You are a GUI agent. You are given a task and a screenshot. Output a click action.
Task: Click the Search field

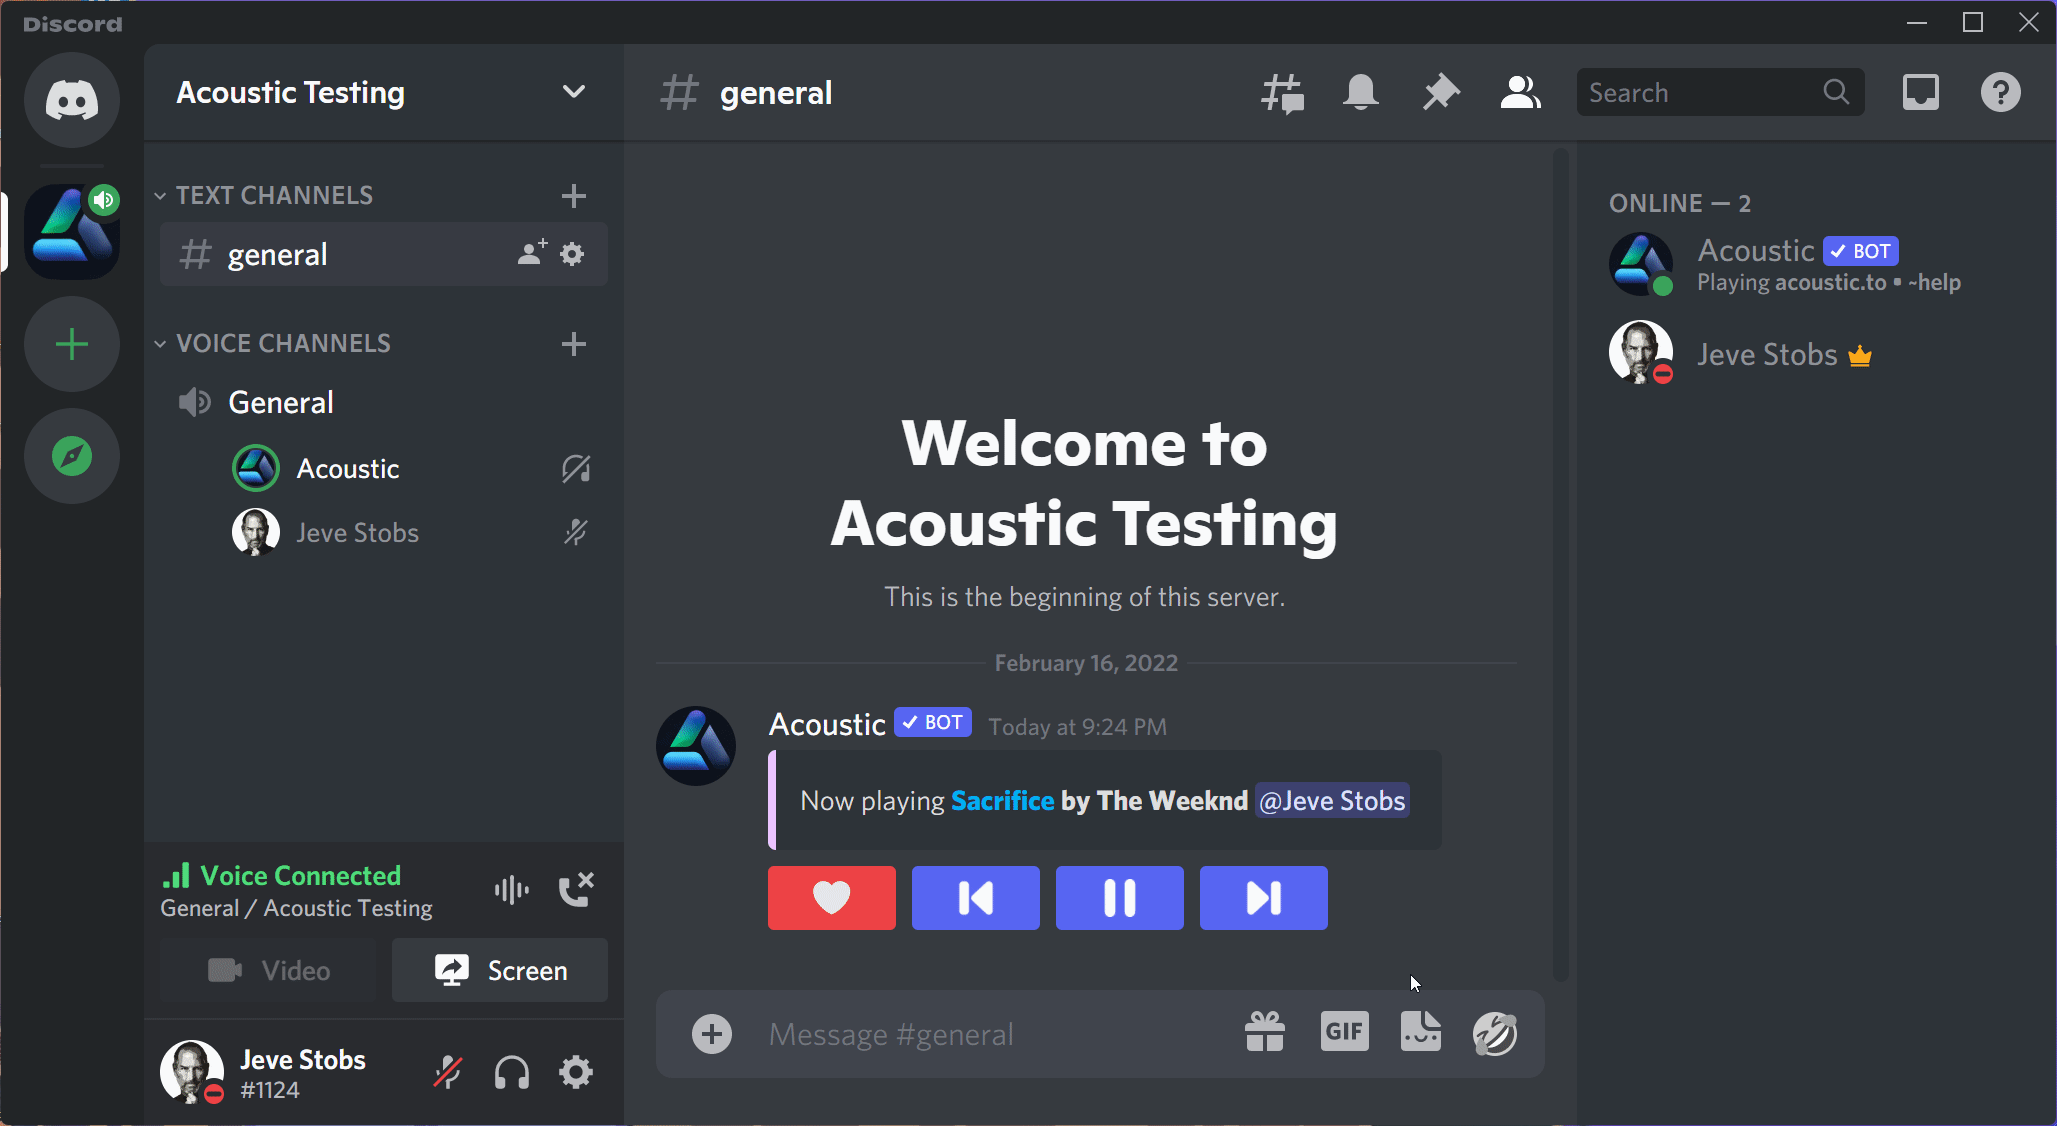pos(1720,92)
